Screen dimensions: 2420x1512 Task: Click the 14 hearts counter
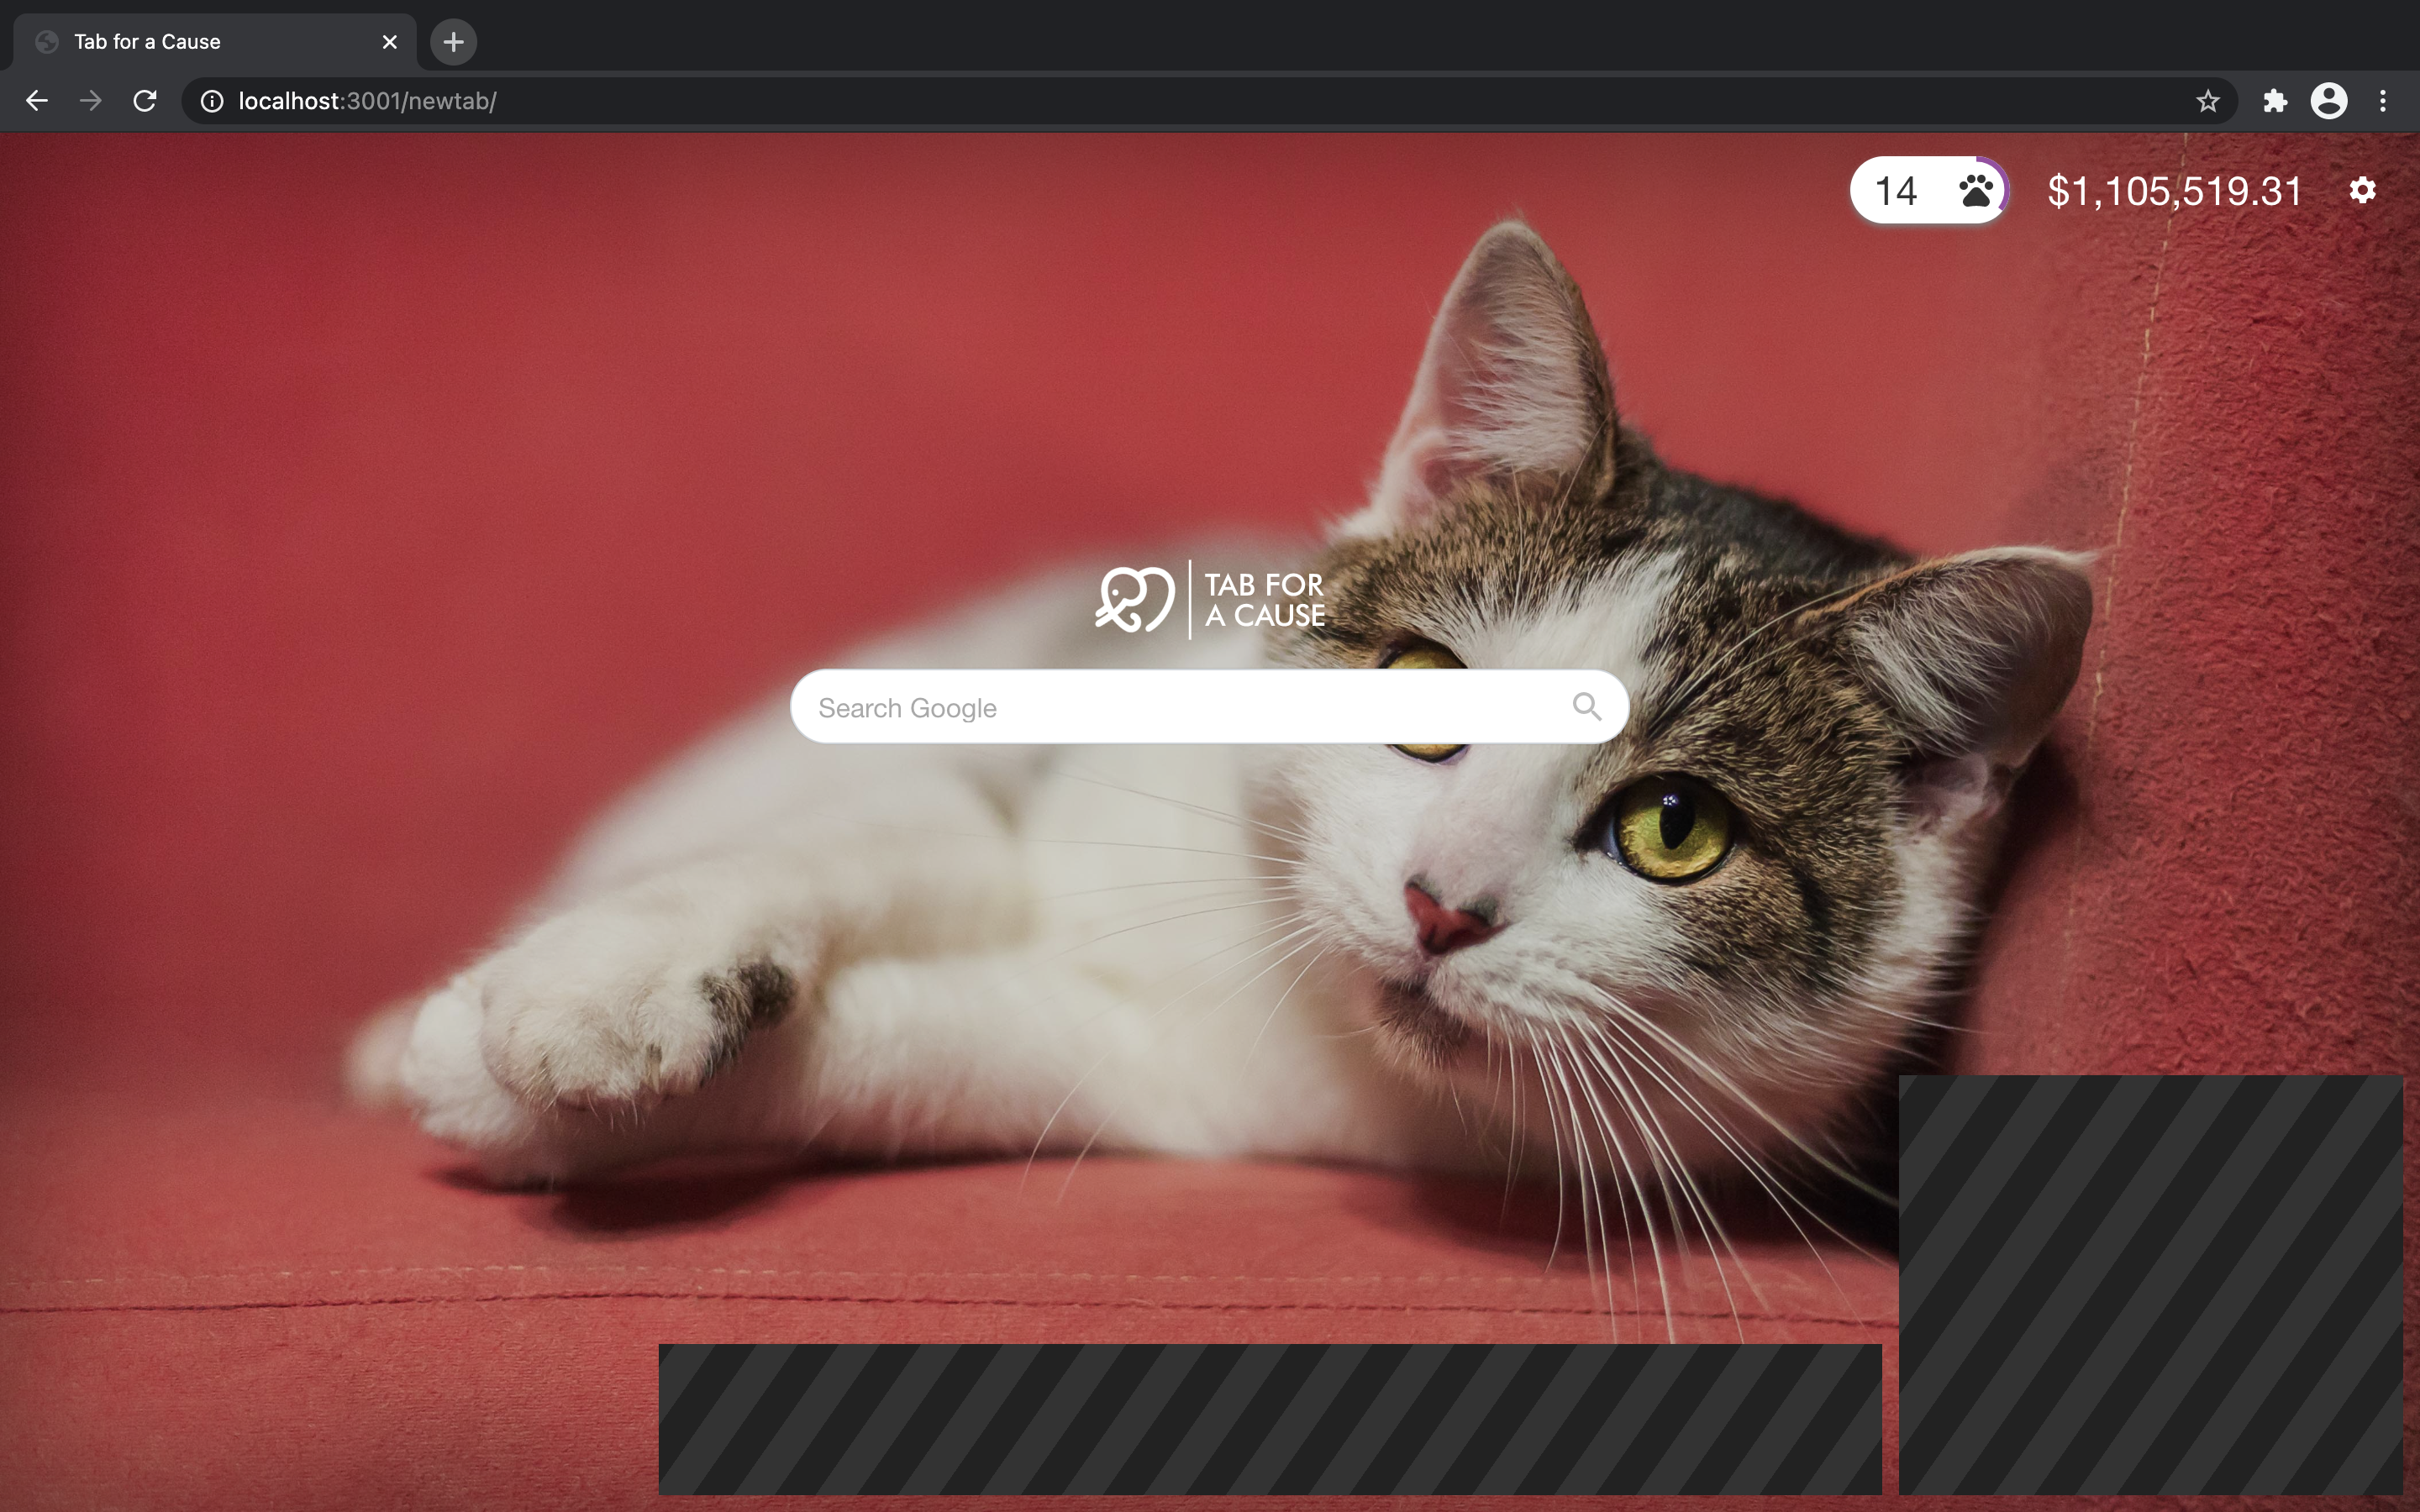[1896, 191]
